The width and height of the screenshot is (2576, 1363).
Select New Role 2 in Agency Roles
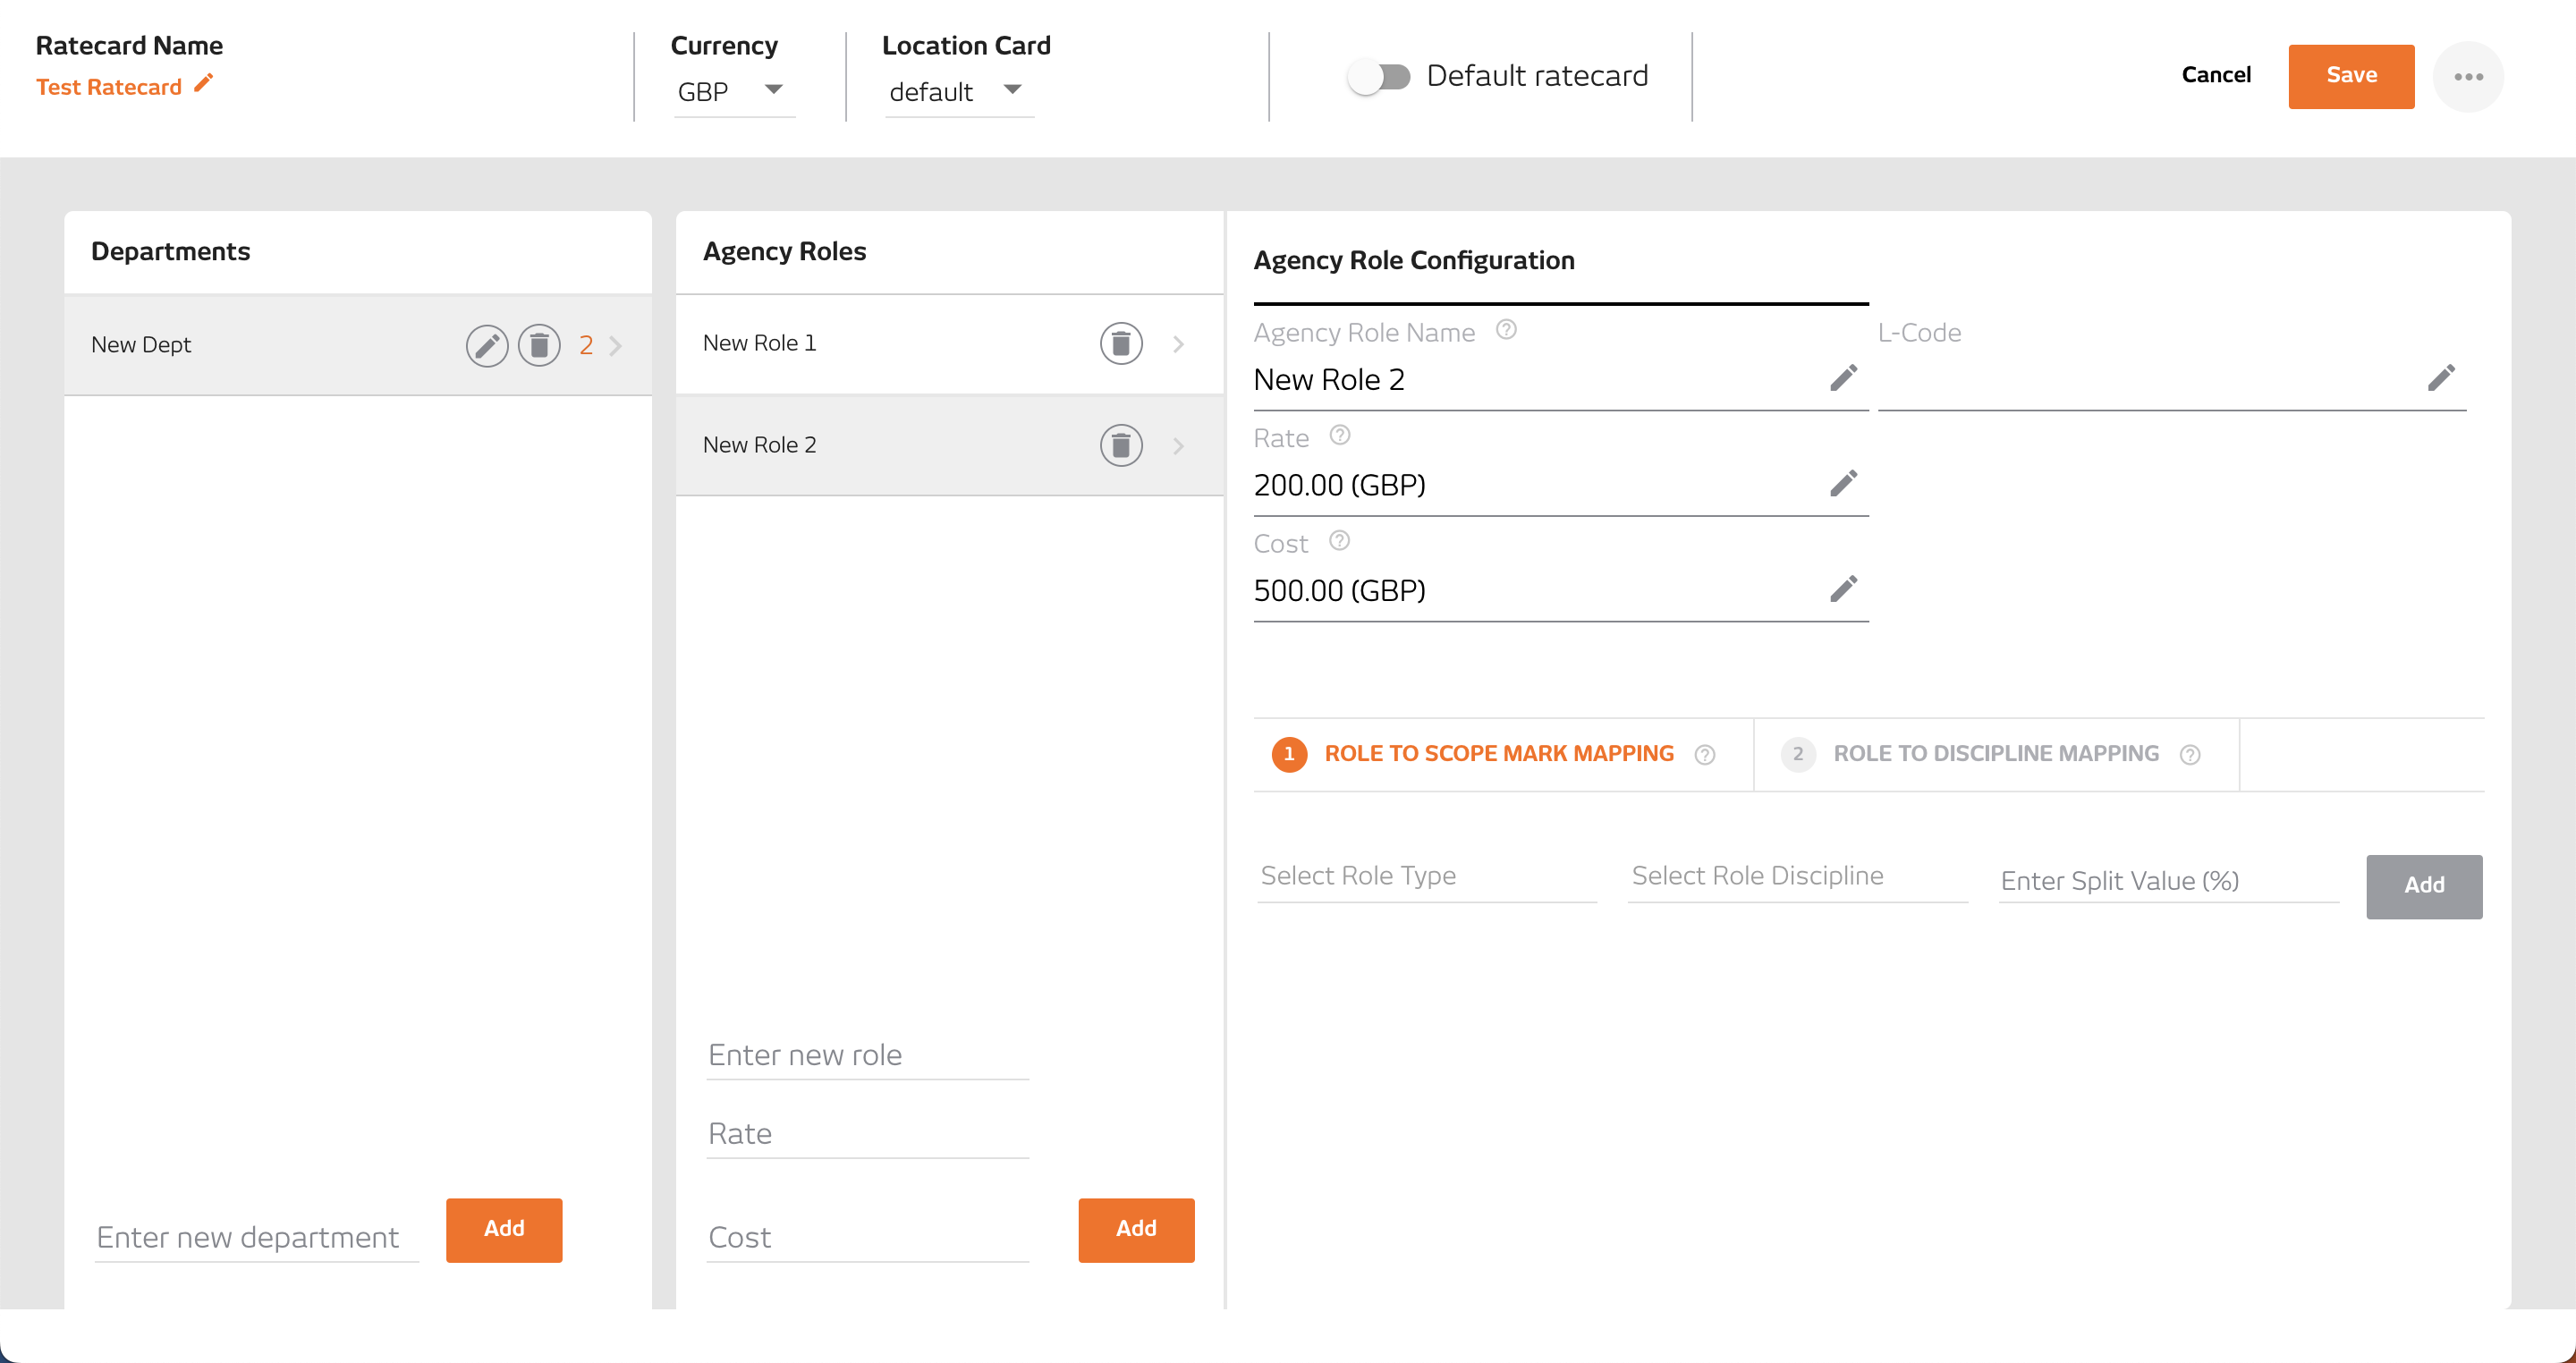click(x=950, y=445)
